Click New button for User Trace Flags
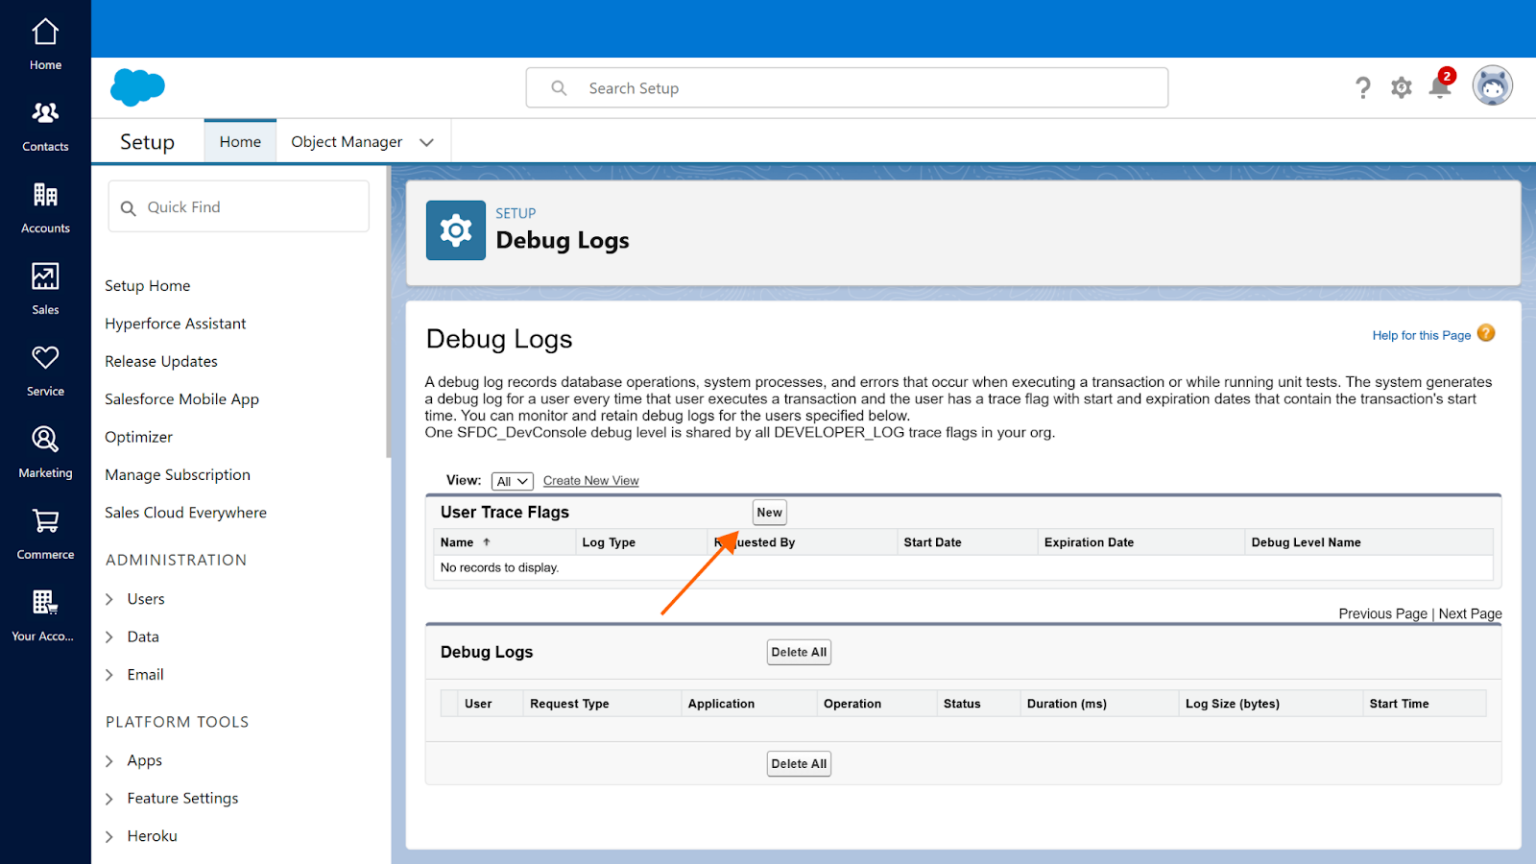 (769, 512)
